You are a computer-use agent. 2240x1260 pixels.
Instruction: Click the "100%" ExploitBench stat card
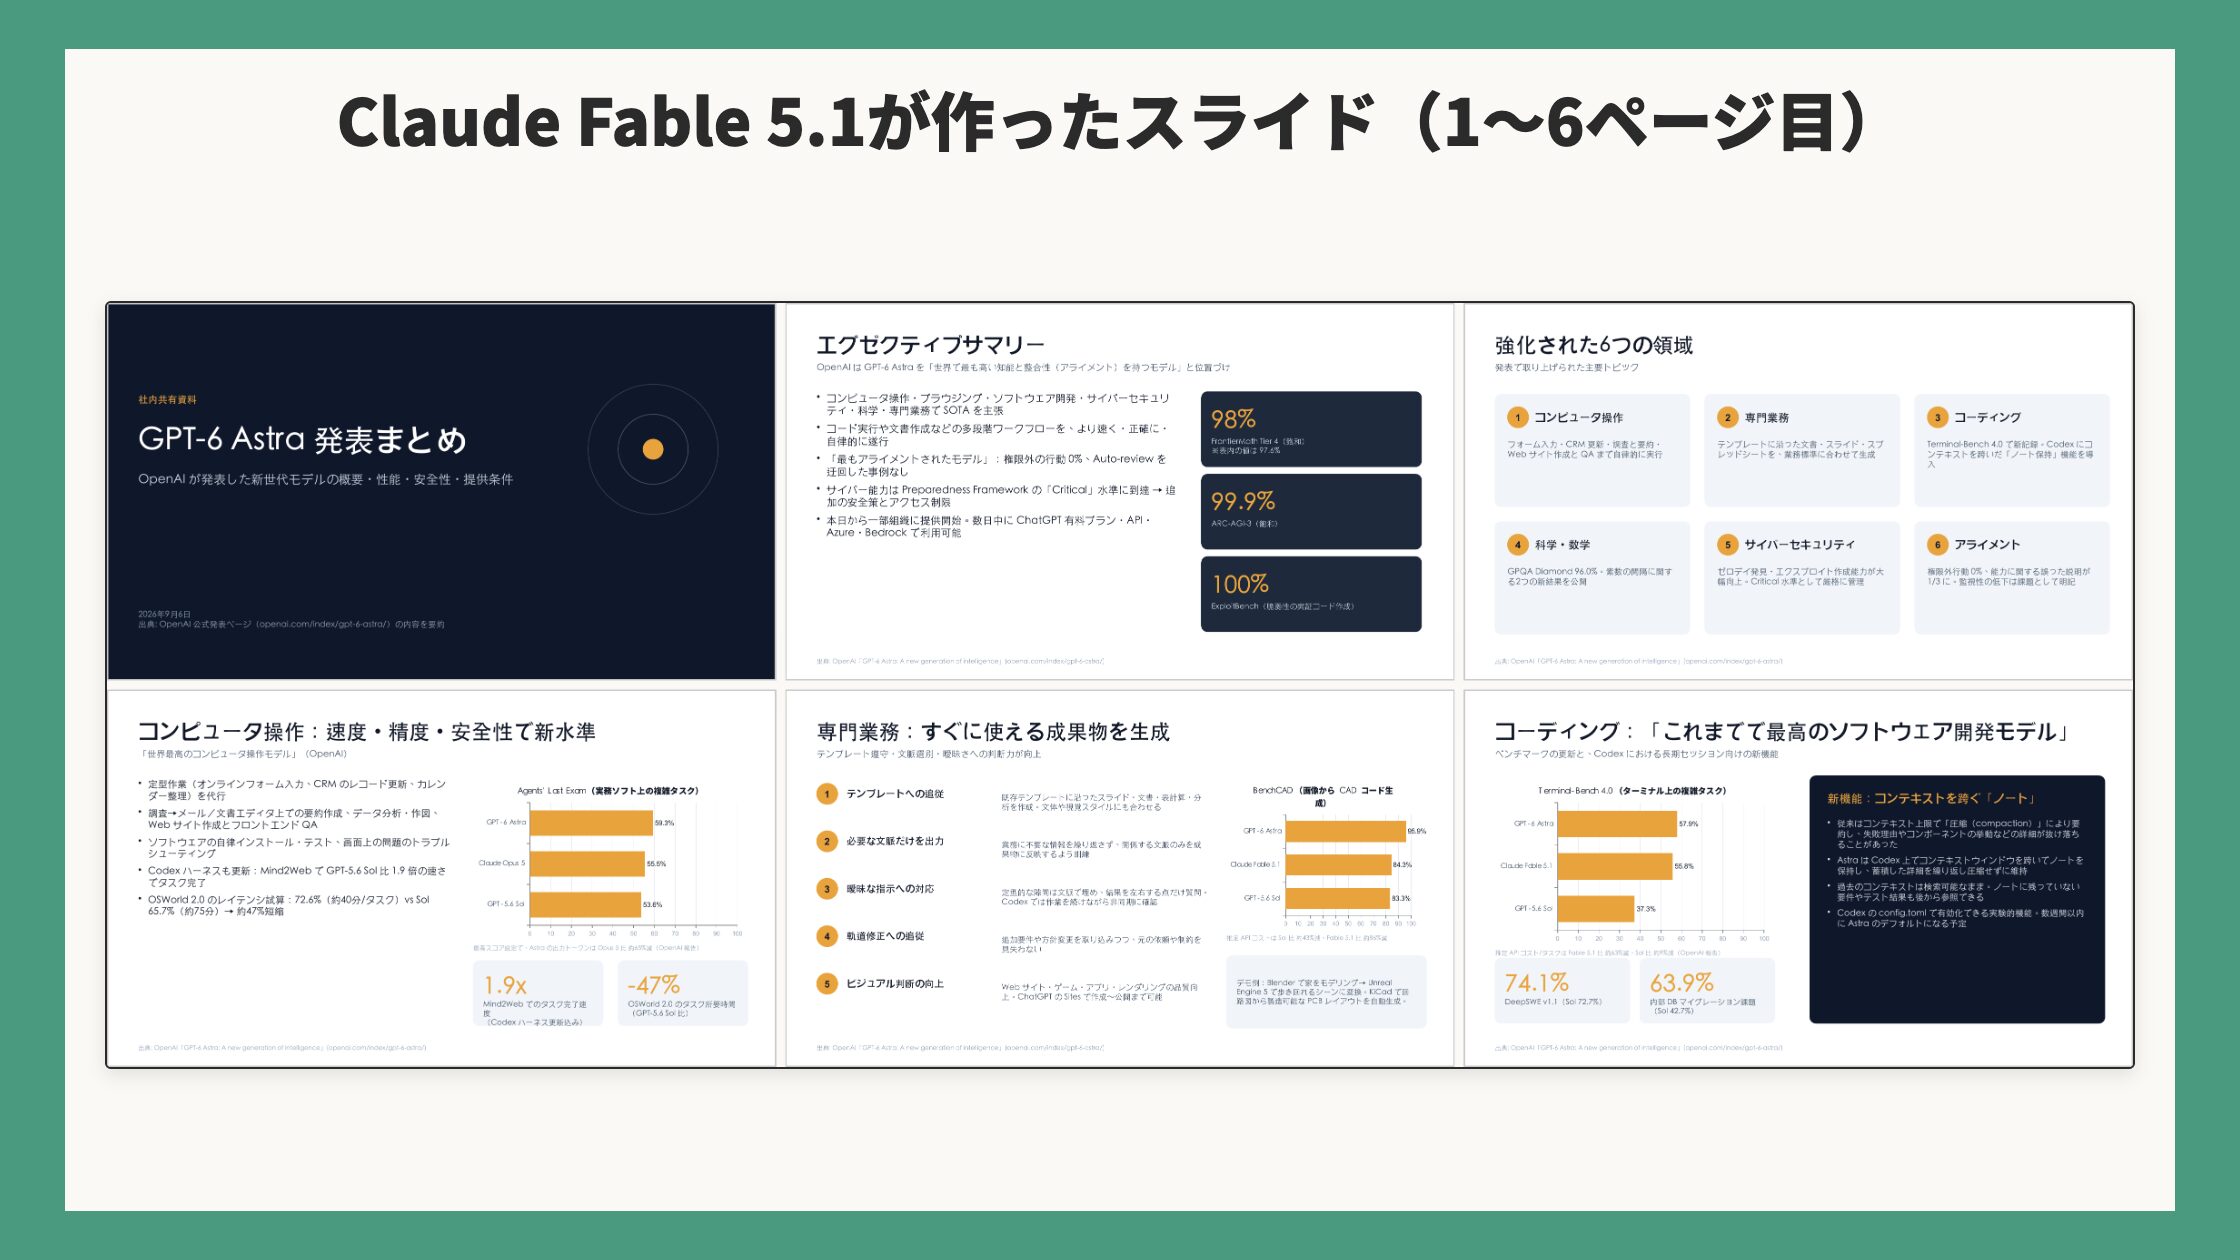(1311, 594)
